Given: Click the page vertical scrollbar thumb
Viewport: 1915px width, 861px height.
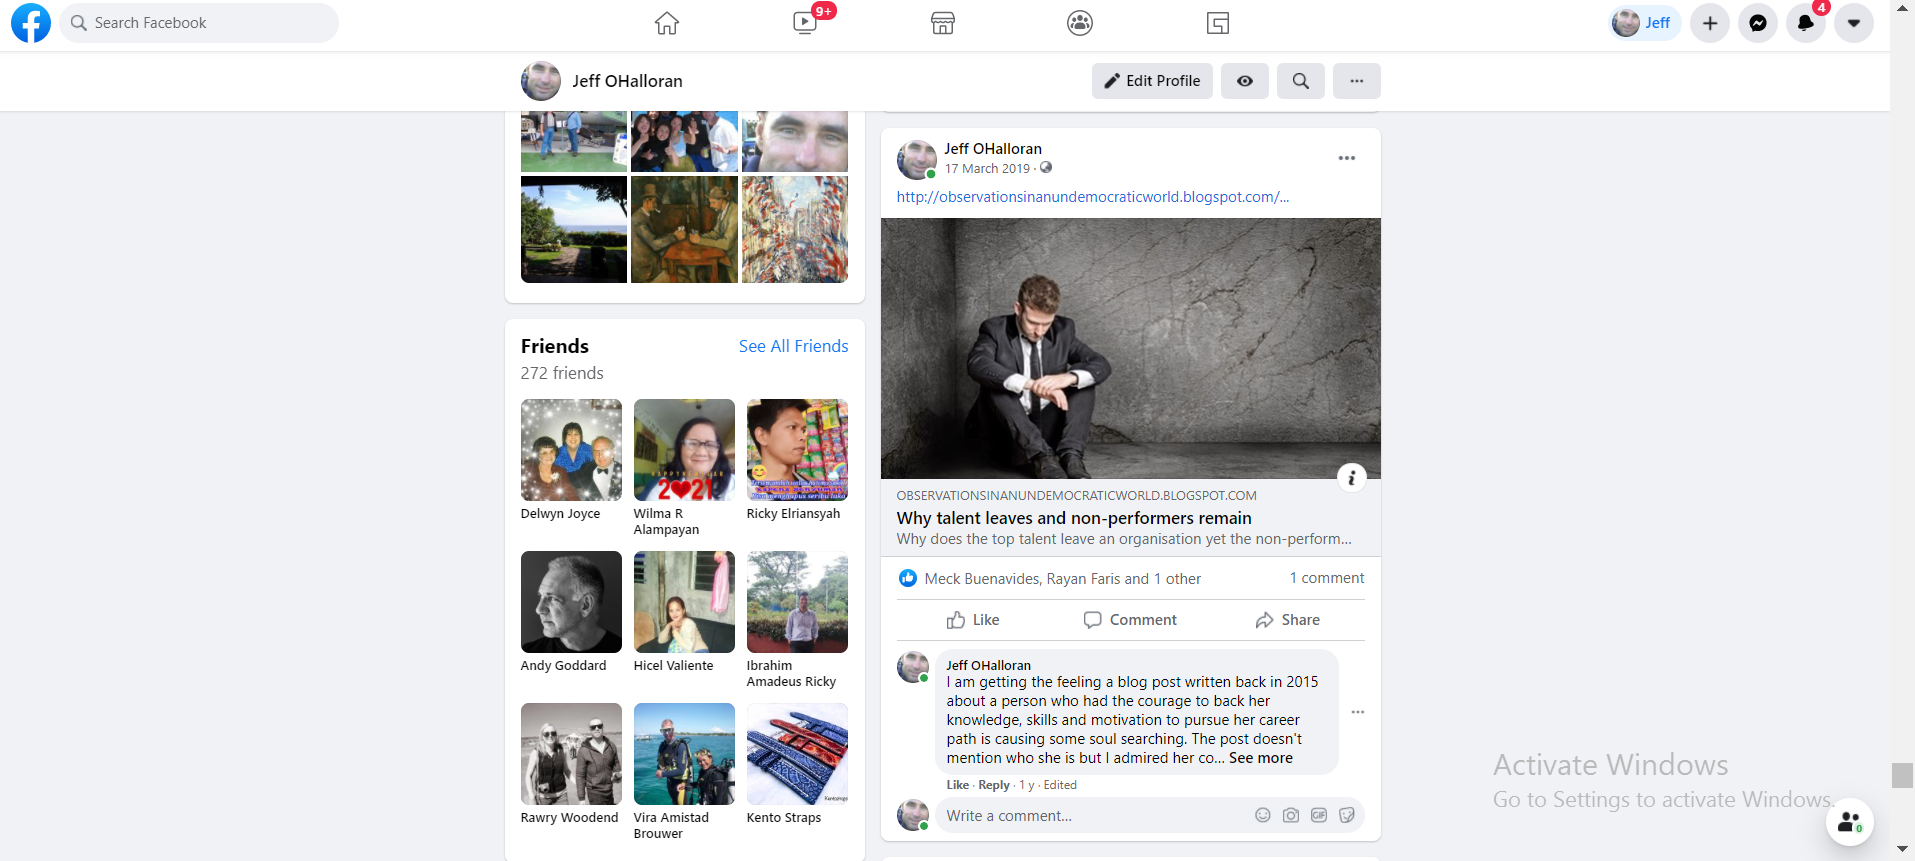Looking at the screenshot, I should click(1902, 775).
